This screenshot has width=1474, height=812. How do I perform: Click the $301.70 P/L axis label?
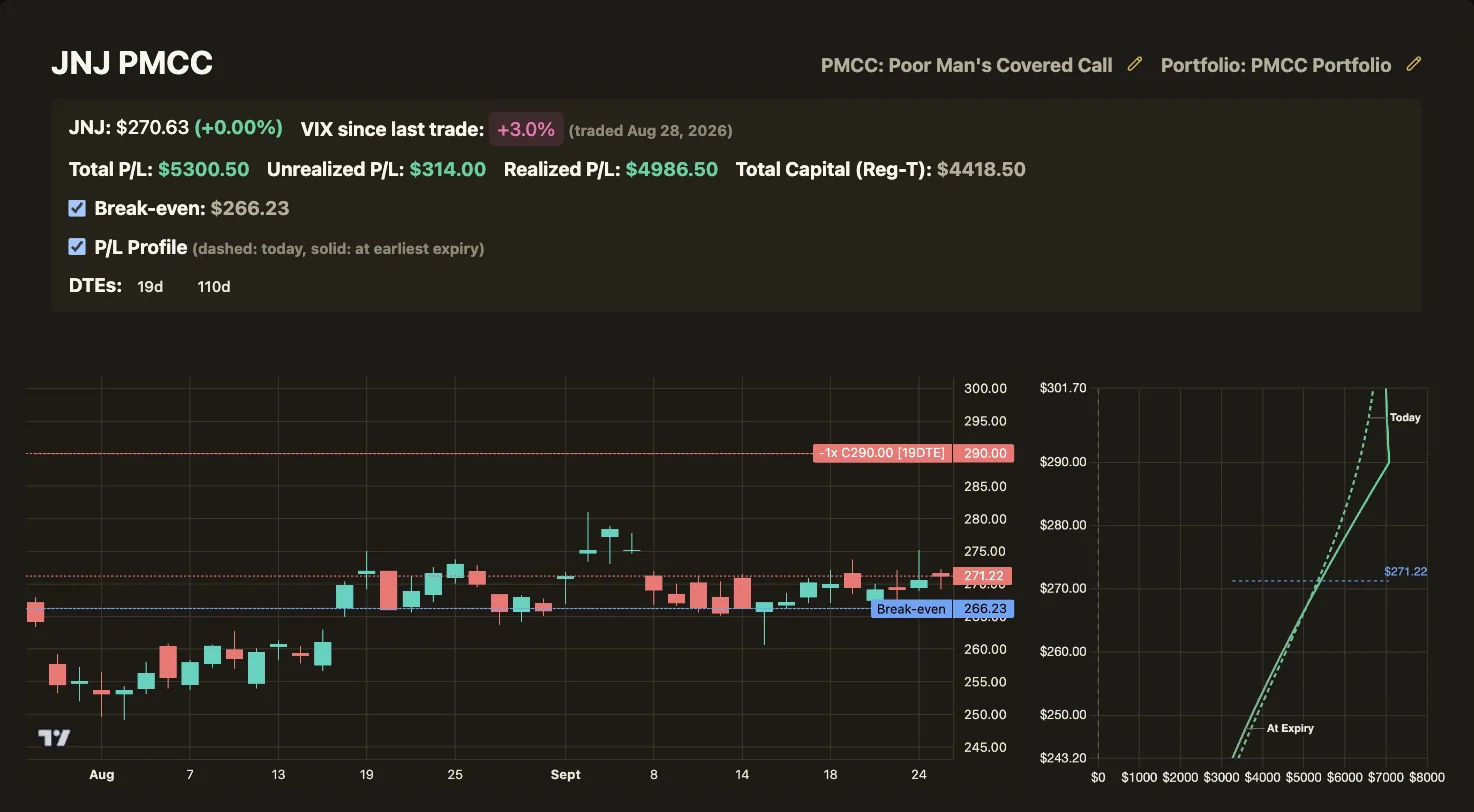(1063, 388)
